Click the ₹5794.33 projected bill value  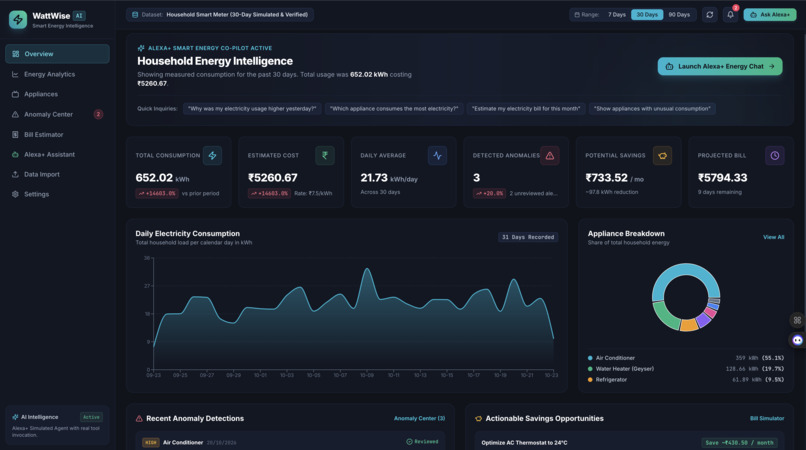[722, 178]
